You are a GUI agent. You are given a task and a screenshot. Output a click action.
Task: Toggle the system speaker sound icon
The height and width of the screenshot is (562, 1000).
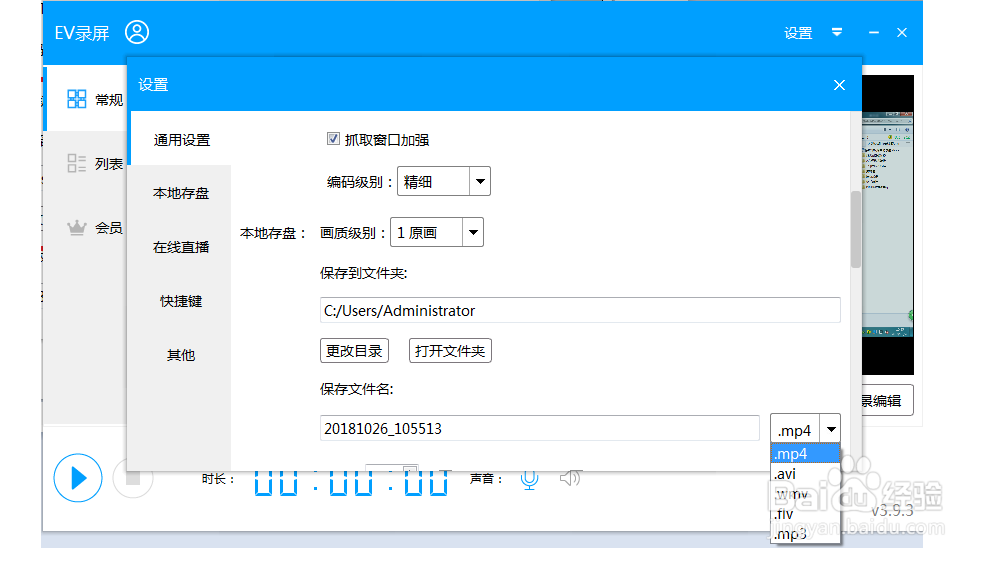(x=570, y=478)
